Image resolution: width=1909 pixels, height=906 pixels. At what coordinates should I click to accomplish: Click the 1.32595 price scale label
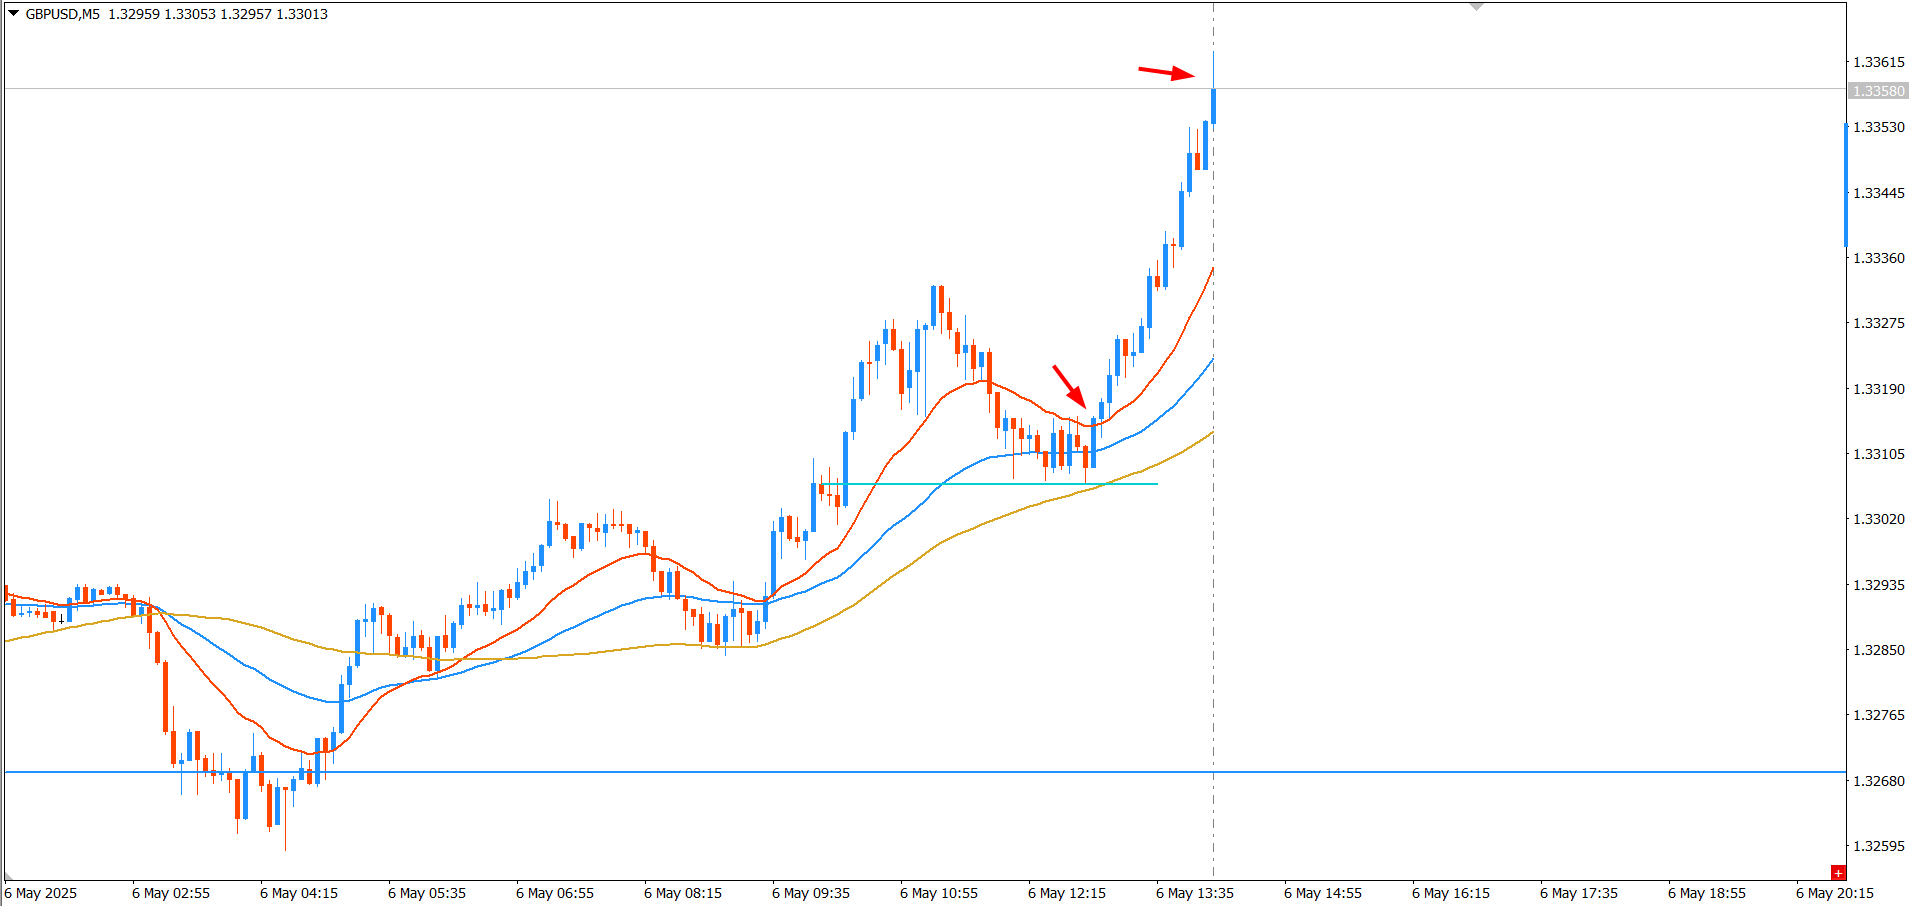coord(1879,846)
